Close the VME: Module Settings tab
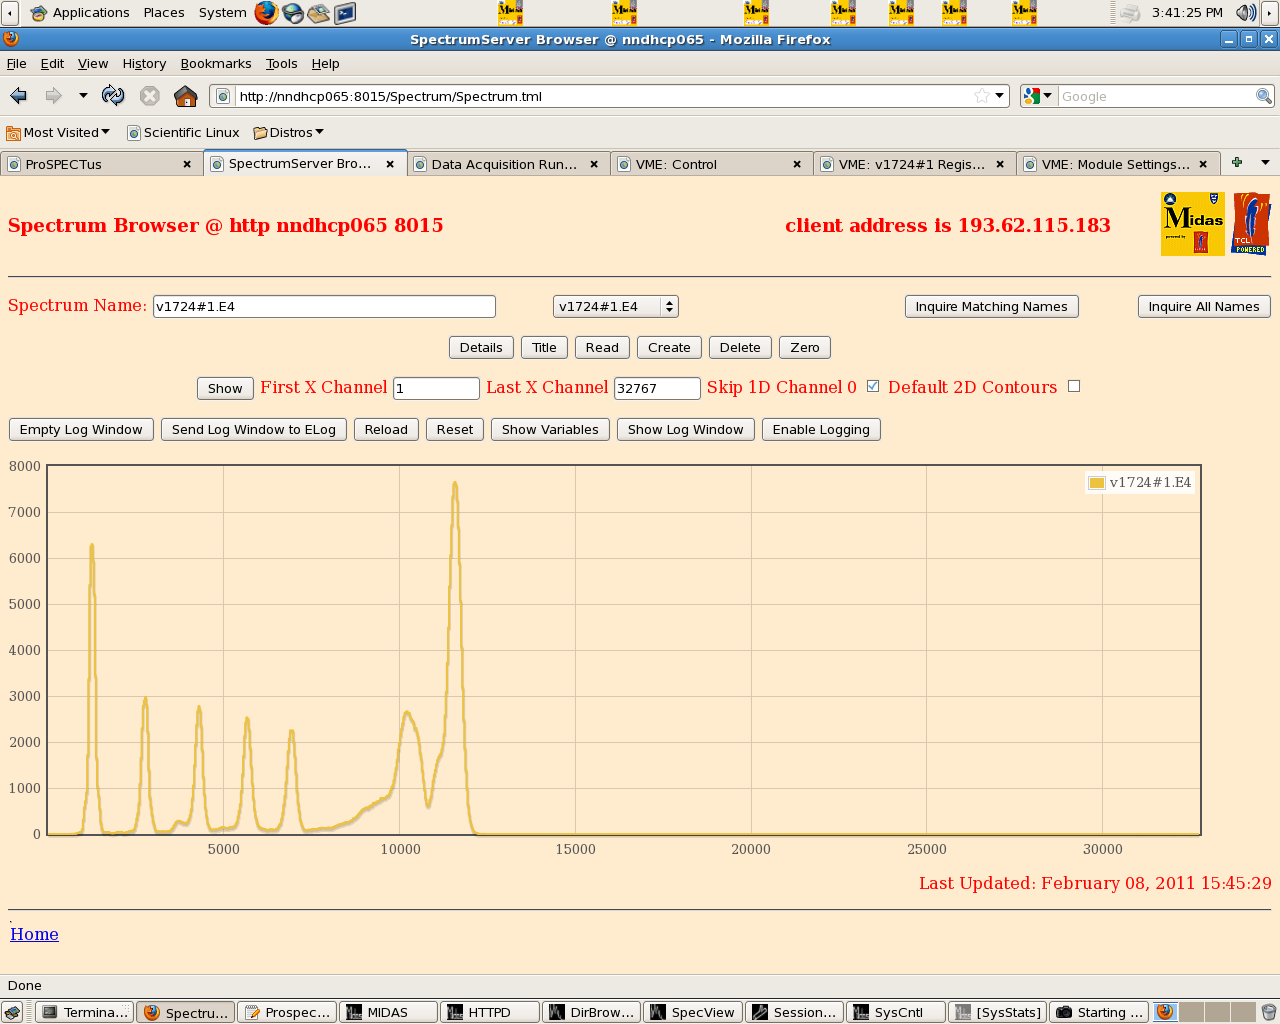Screen dimensions: 1280x1024 click(1203, 164)
